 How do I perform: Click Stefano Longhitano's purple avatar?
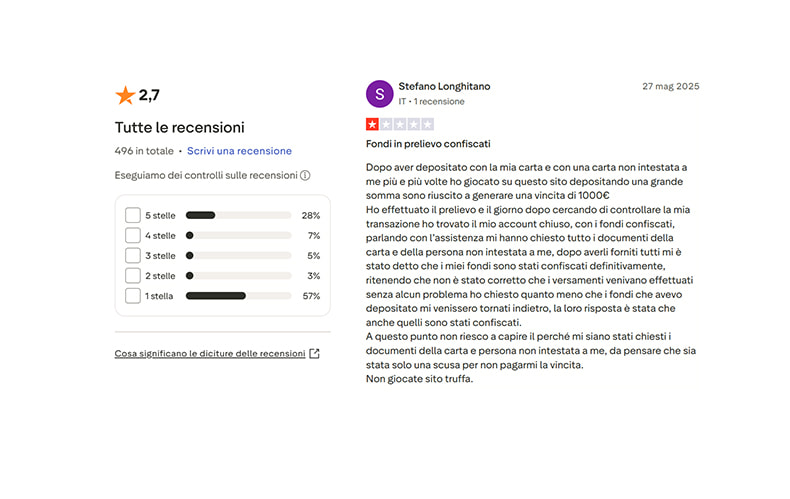pyautogui.click(x=379, y=93)
